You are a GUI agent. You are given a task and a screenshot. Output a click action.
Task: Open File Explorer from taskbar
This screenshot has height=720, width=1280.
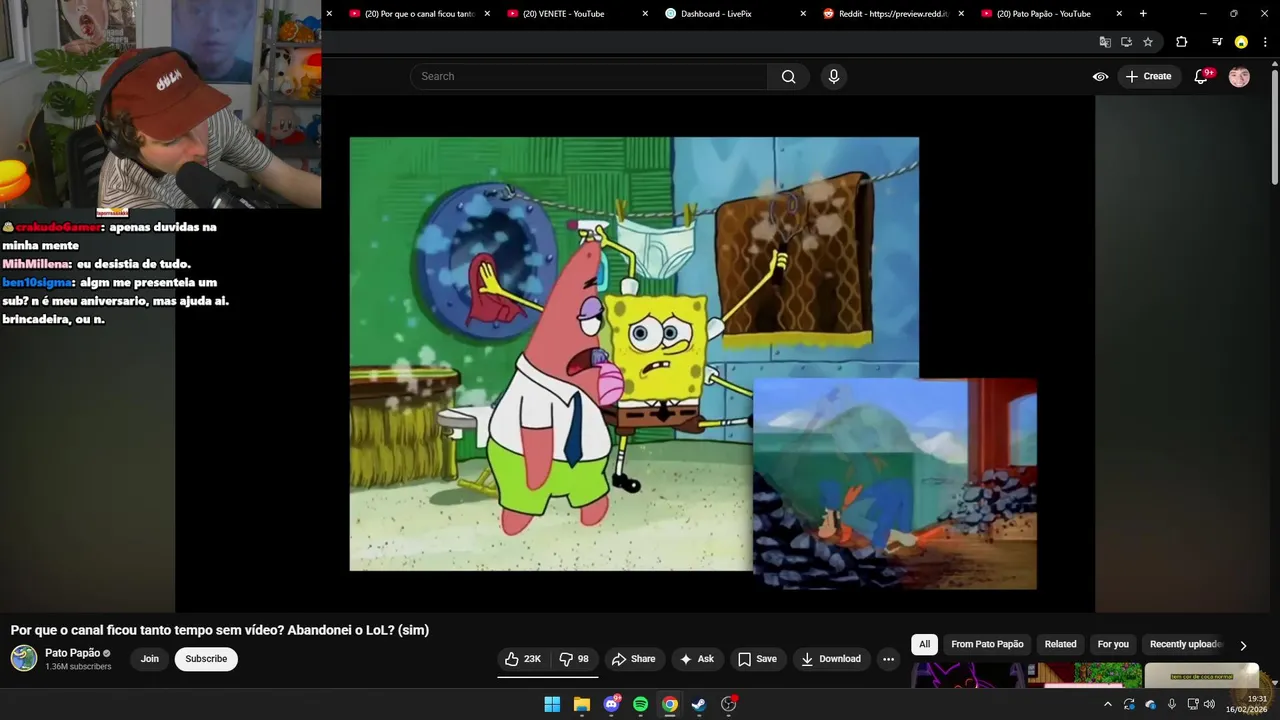pyautogui.click(x=582, y=704)
